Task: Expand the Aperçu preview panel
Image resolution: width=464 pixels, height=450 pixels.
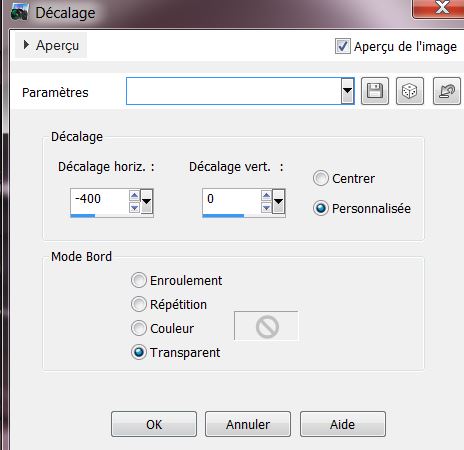Action: tap(51, 45)
